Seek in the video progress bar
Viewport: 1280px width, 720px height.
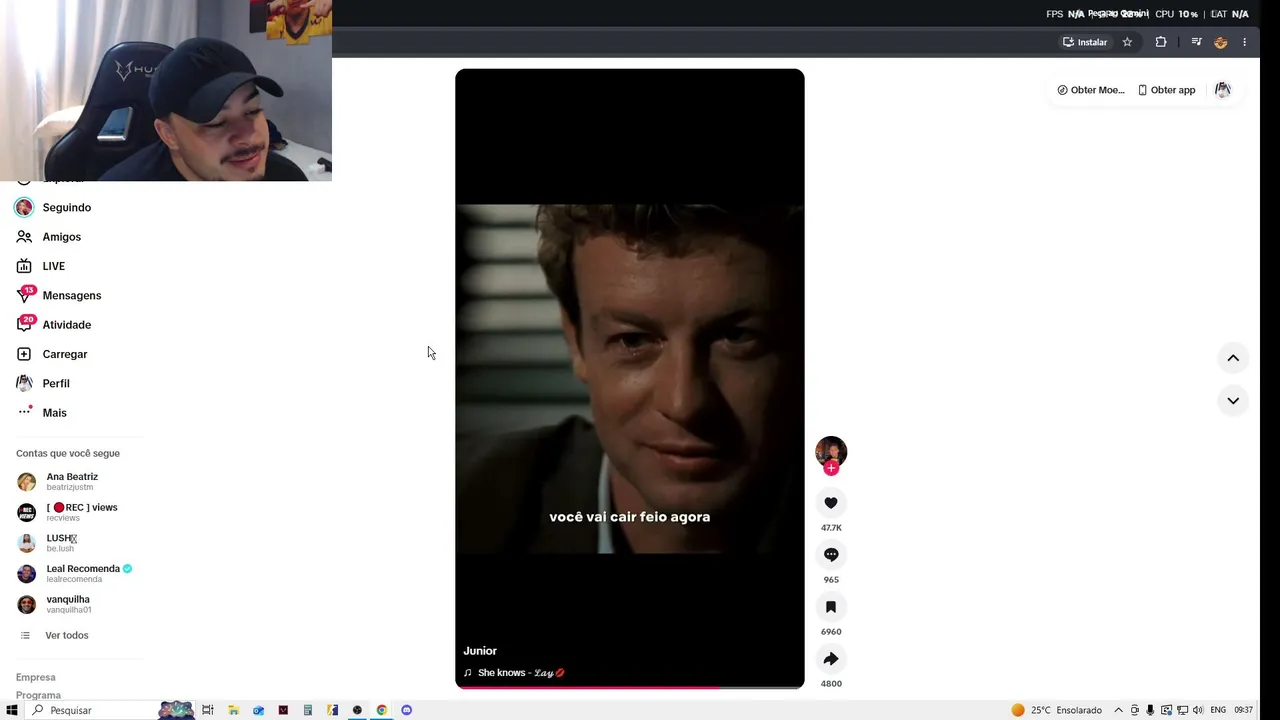[630, 687]
